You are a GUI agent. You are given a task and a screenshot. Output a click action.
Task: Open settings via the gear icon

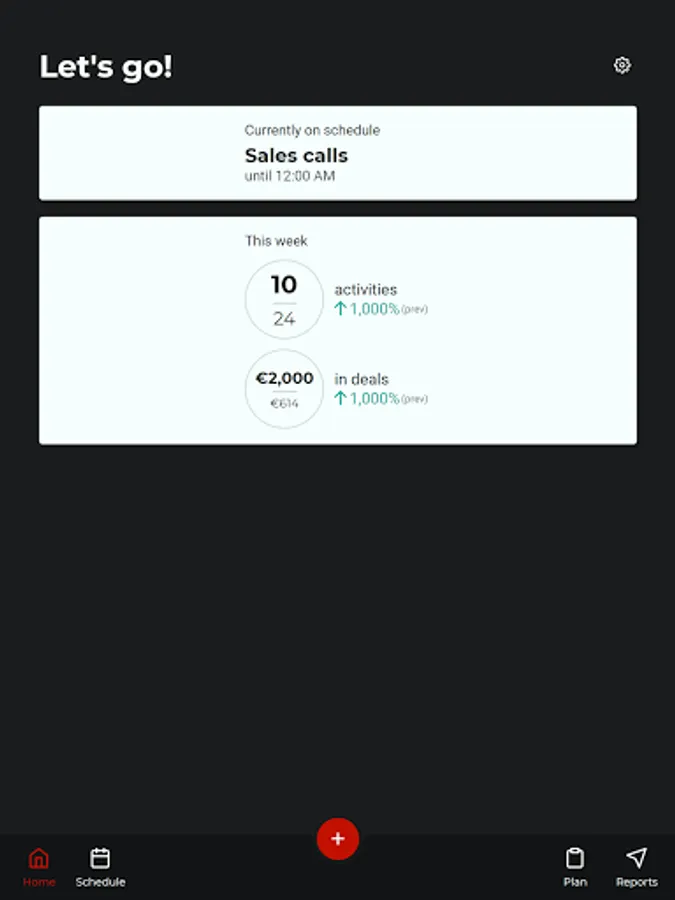coord(622,65)
